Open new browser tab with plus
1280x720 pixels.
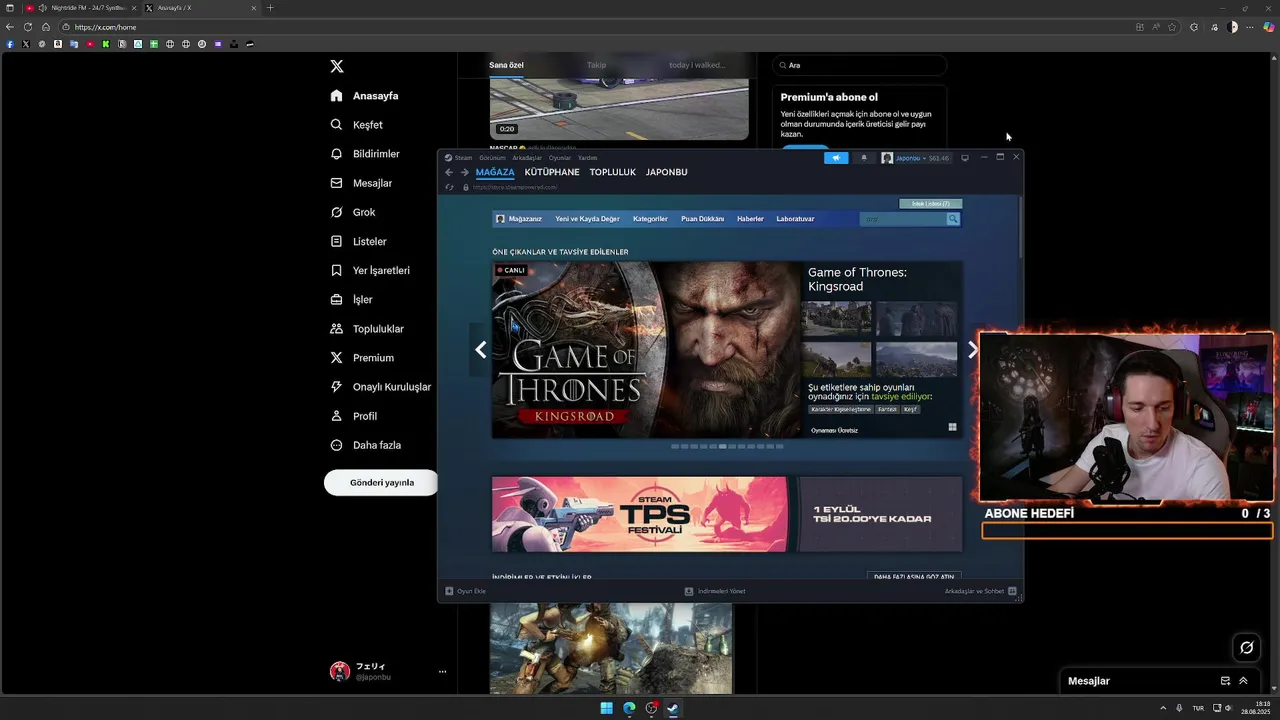pos(270,8)
